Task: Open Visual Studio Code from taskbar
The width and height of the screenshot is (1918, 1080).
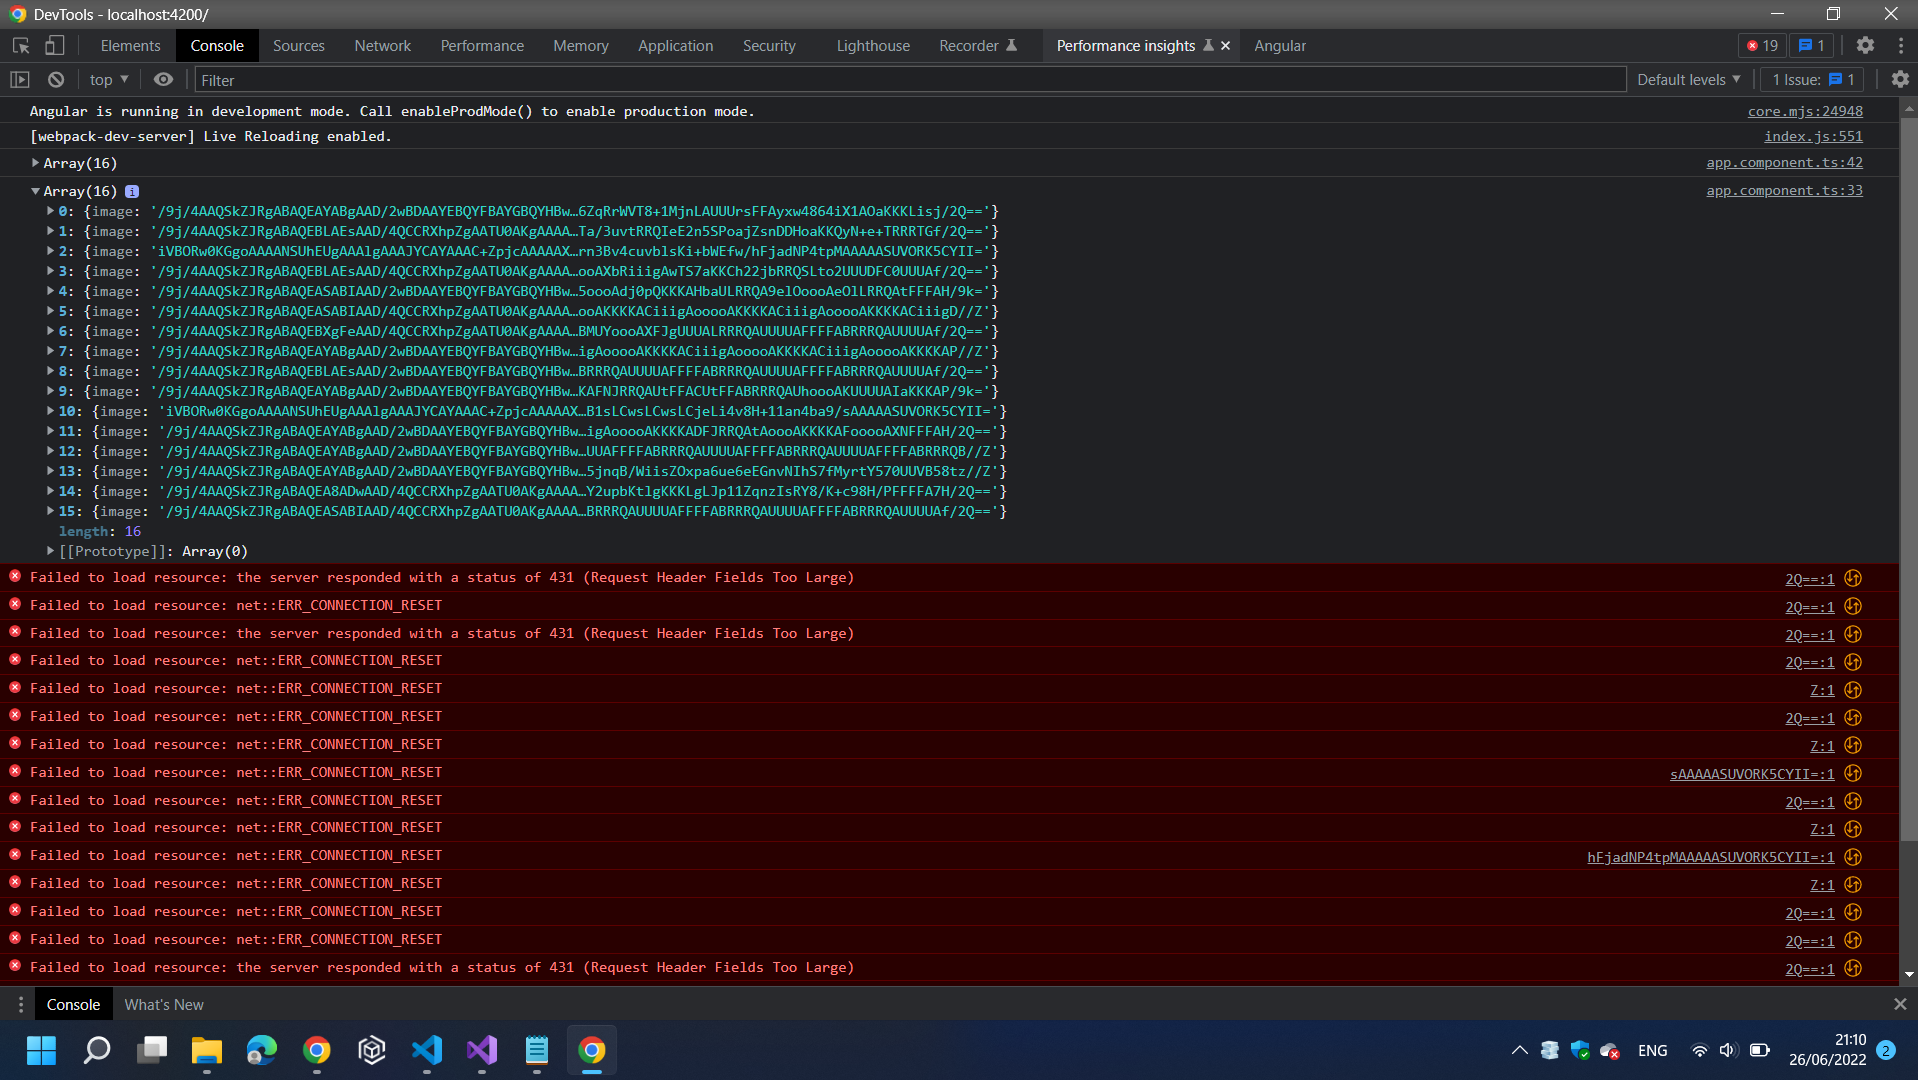Action: point(427,1050)
